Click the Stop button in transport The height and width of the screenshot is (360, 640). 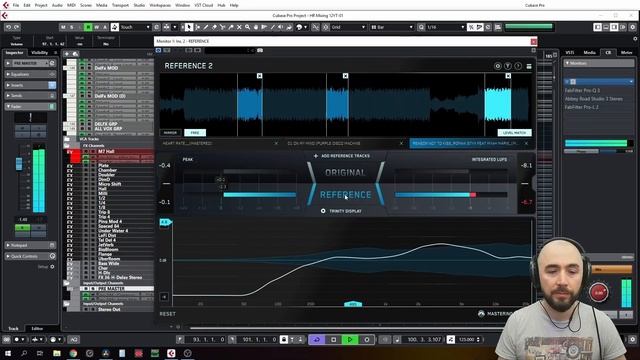tap(333, 340)
